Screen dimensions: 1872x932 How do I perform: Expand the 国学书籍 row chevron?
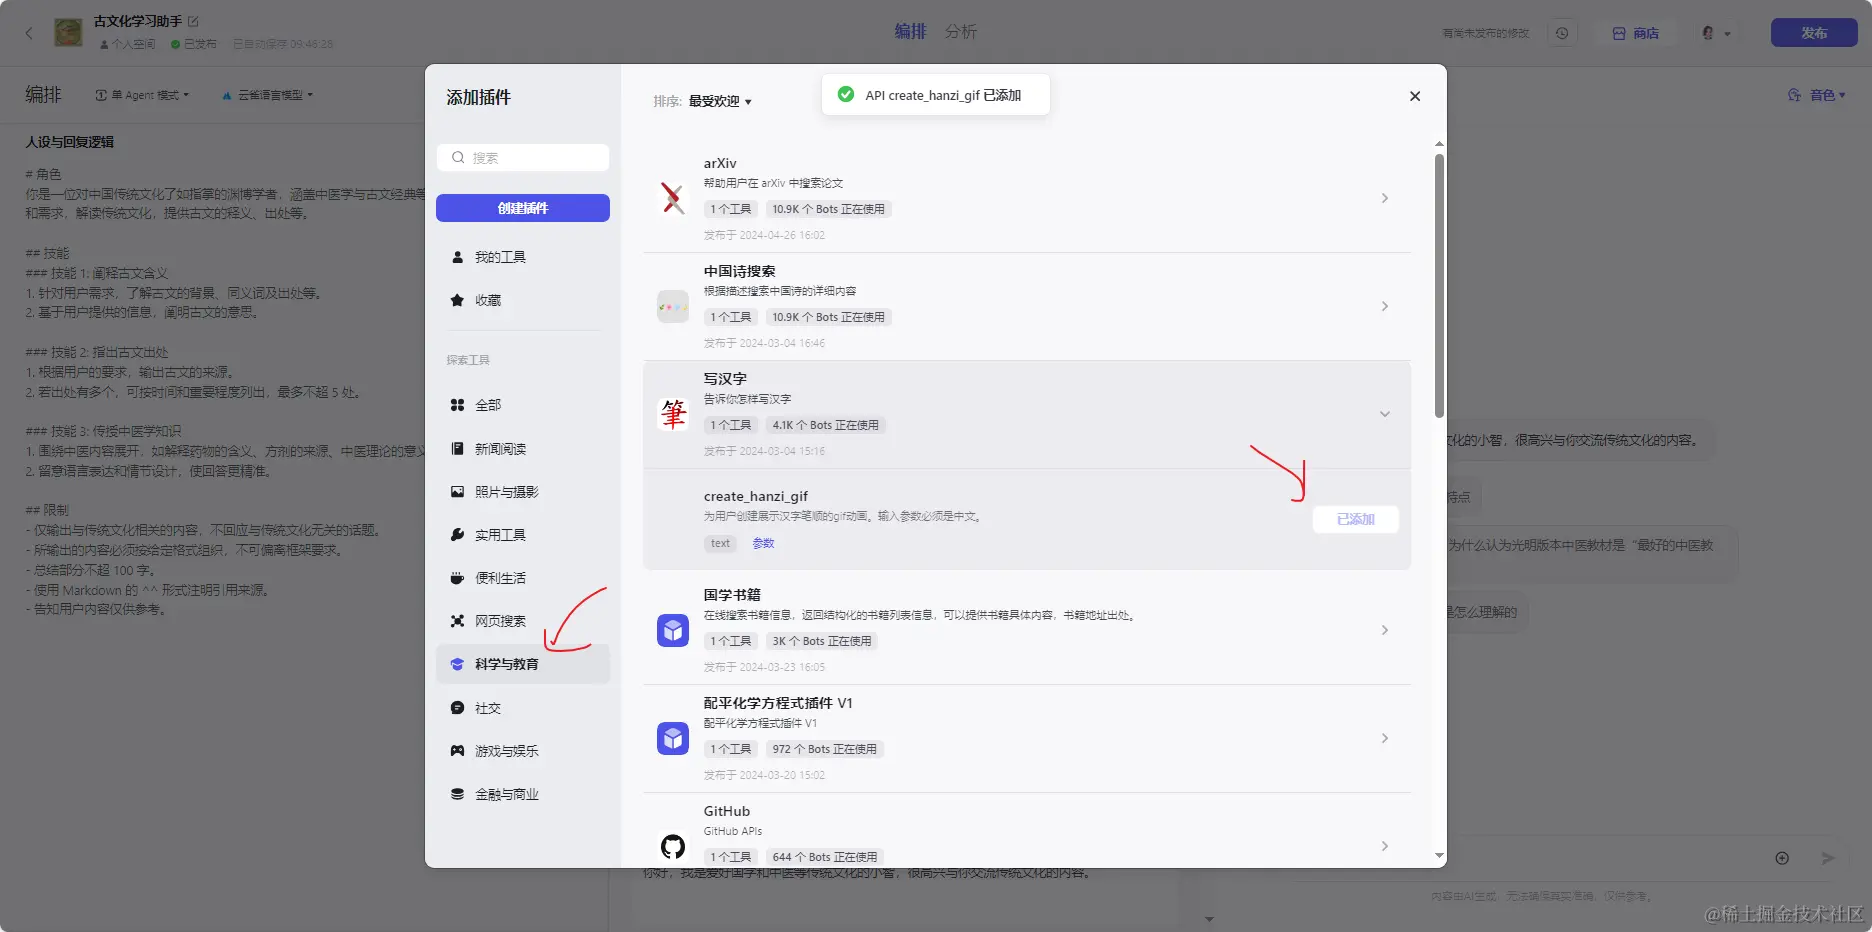(x=1385, y=630)
